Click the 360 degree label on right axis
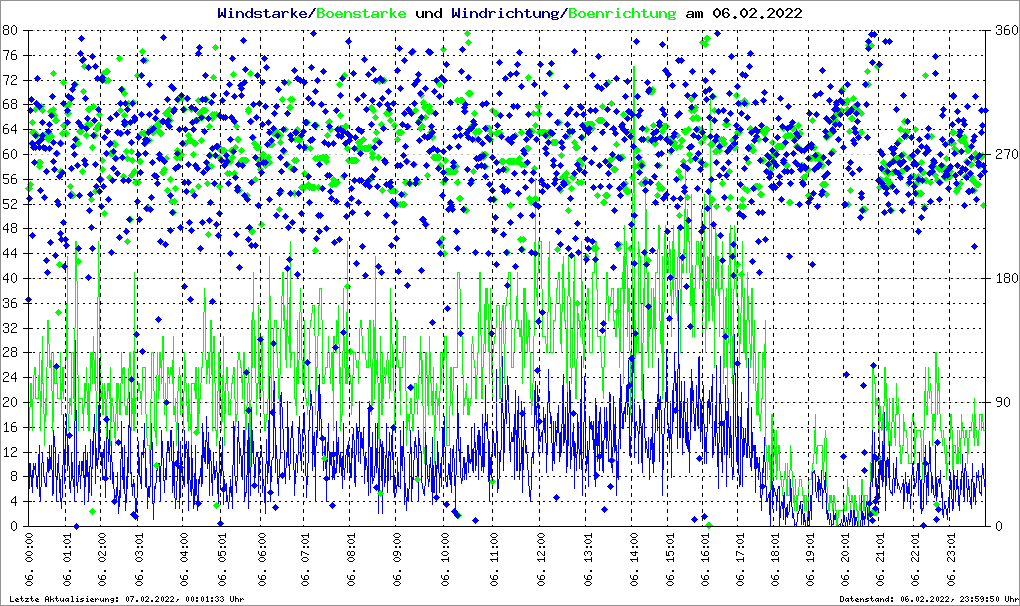Image resolution: width=1020 pixels, height=606 pixels. (1001, 30)
